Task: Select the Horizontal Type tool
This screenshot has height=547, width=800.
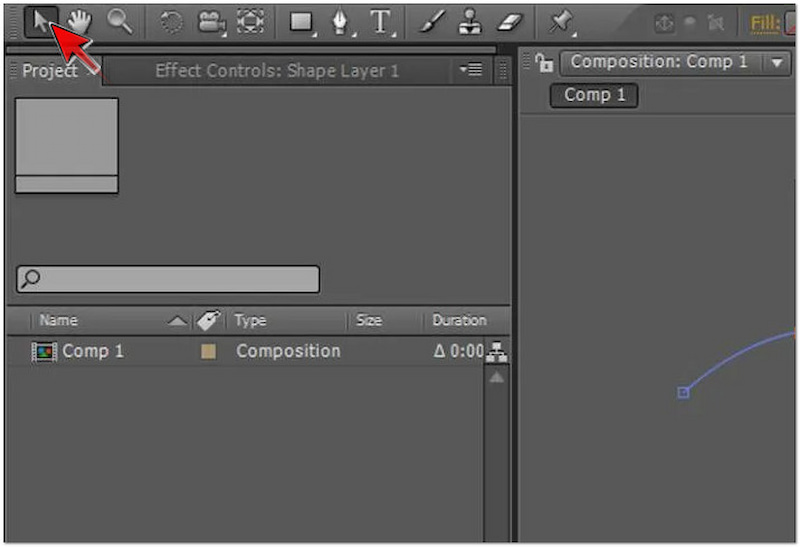Action: click(381, 22)
